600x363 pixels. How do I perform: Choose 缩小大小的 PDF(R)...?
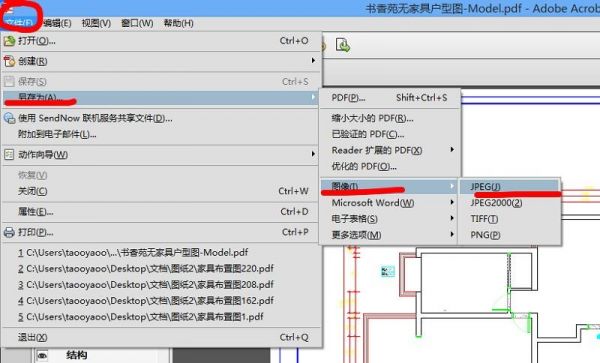click(x=390, y=118)
